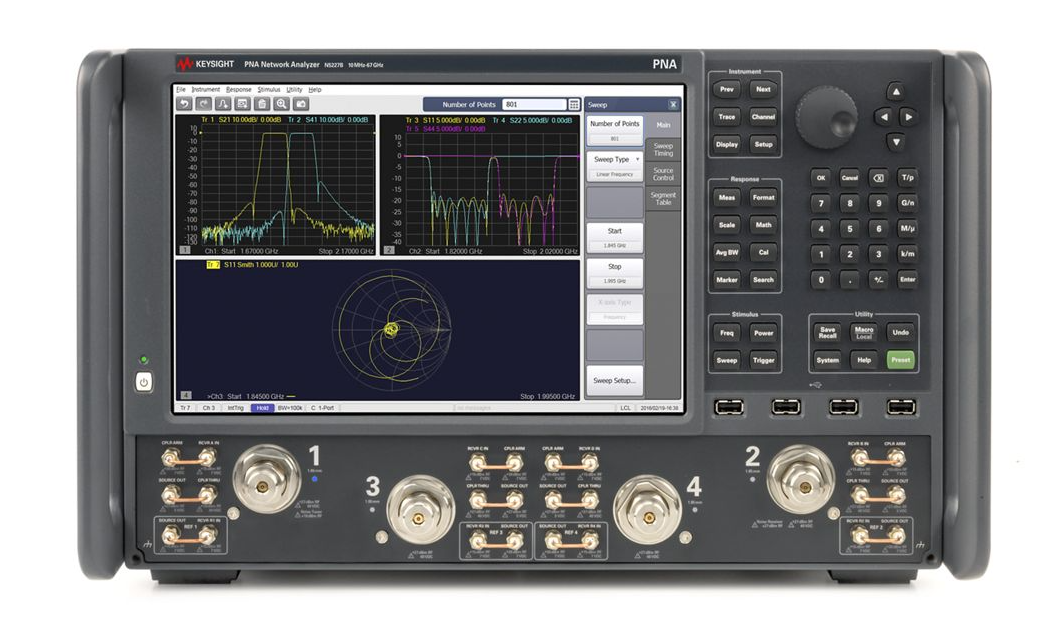Screen dimensions: 1042x636
Task: Open the Help menu
Action: tap(315, 89)
